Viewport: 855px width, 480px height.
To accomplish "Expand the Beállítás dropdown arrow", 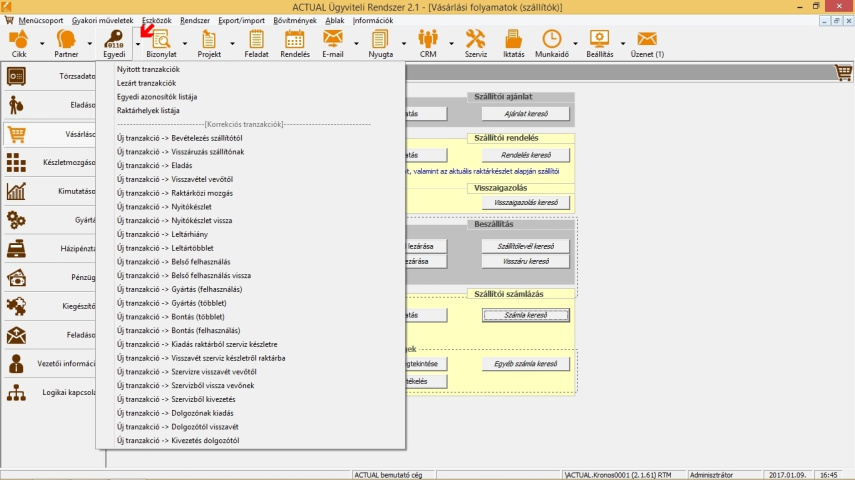I will pyautogui.click(x=621, y=44).
